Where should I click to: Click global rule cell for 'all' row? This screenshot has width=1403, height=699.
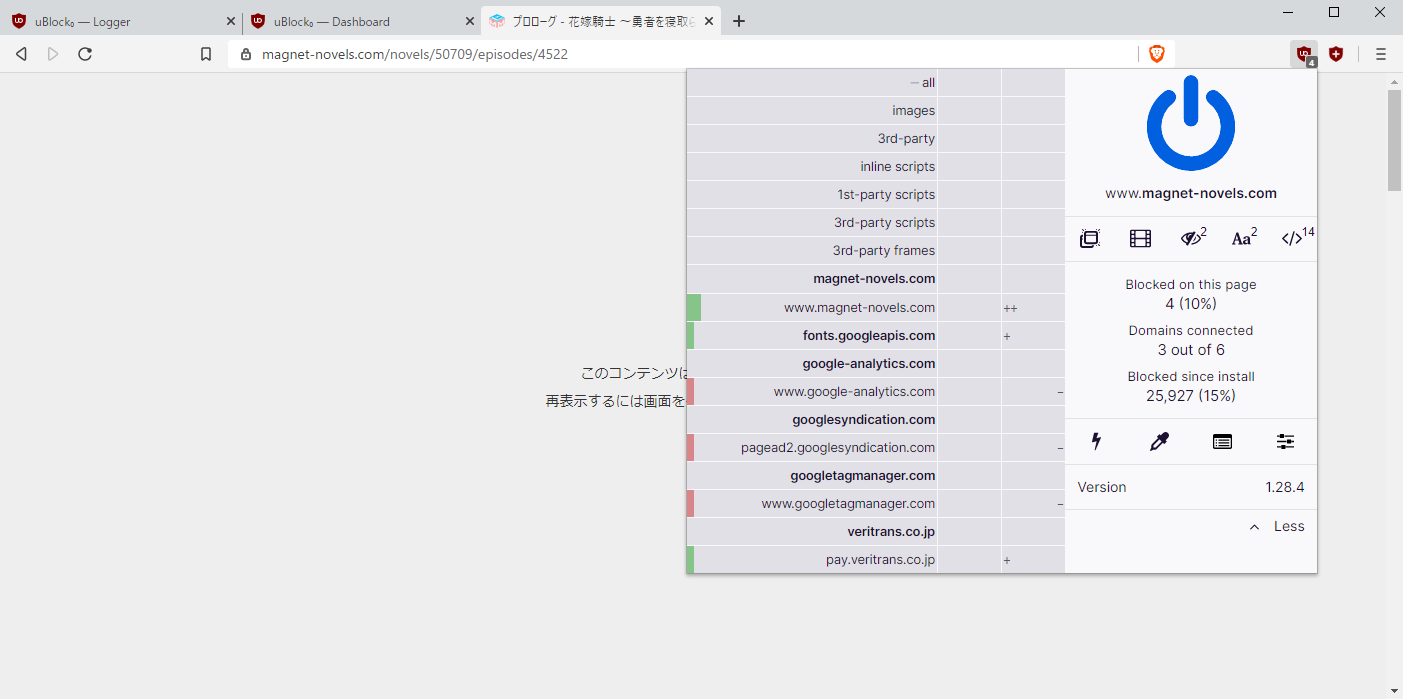point(969,83)
